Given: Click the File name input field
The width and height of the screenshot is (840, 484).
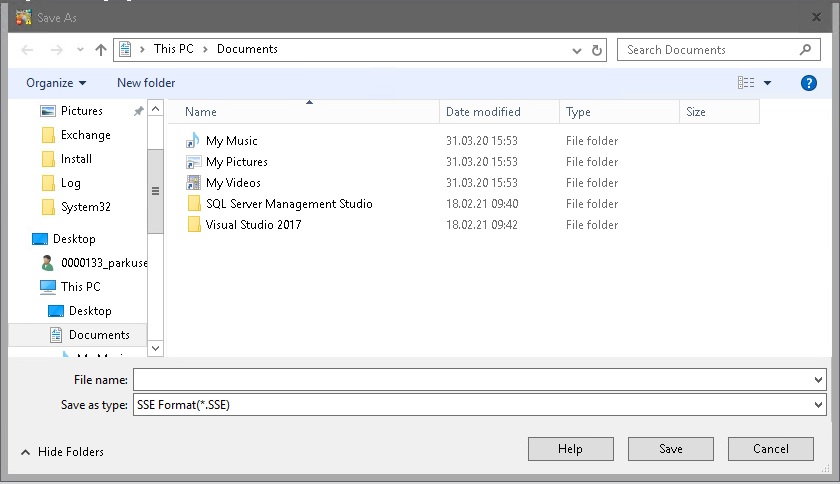Looking at the screenshot, I should [470, 380].
